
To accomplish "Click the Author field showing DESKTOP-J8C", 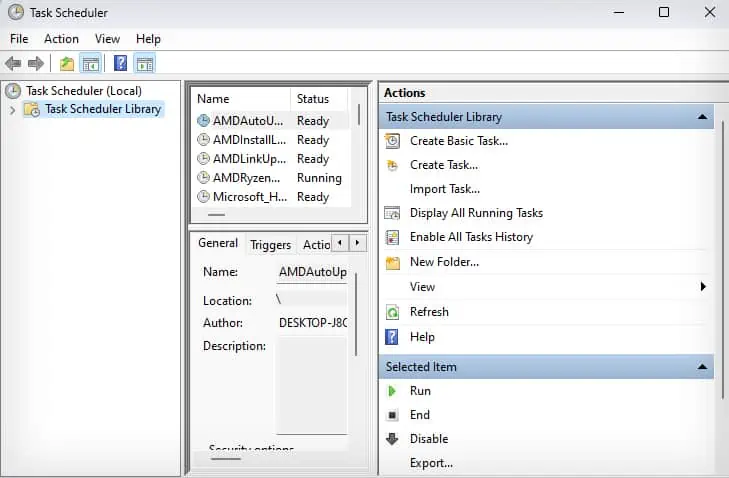I will pos(312,323).
